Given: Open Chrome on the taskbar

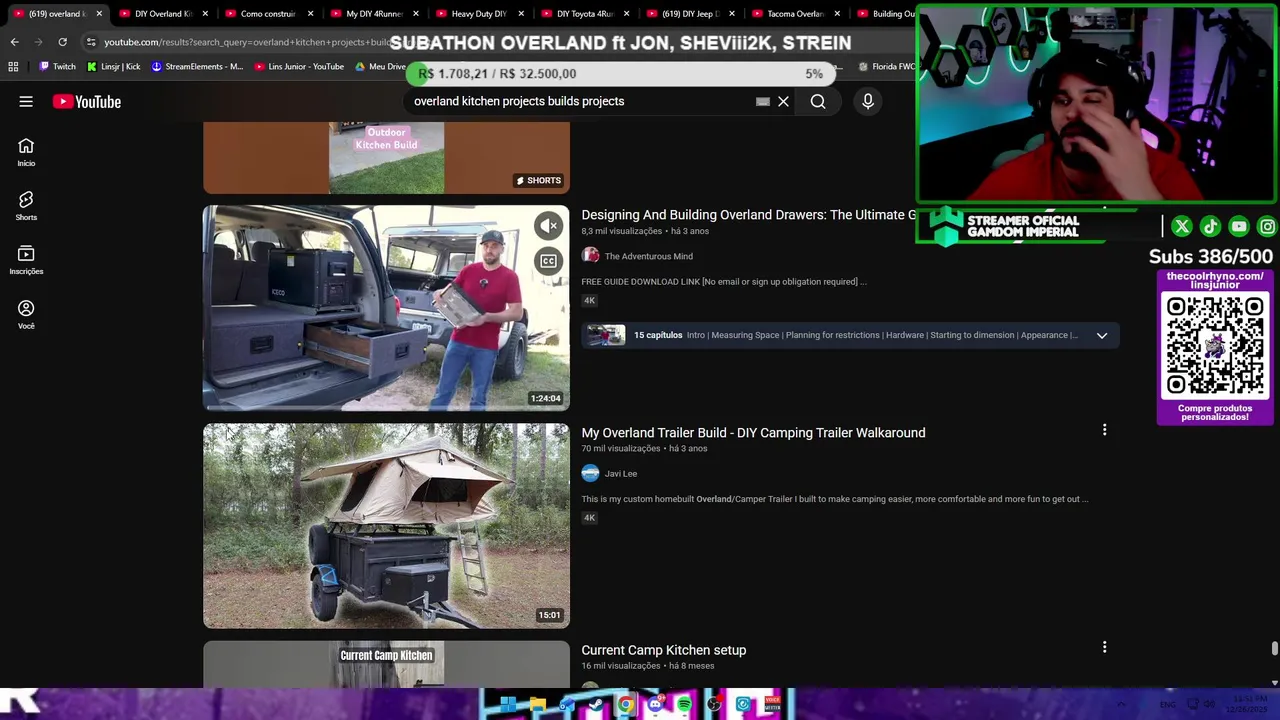Looking at the screenshot, I should coord(626,704).
